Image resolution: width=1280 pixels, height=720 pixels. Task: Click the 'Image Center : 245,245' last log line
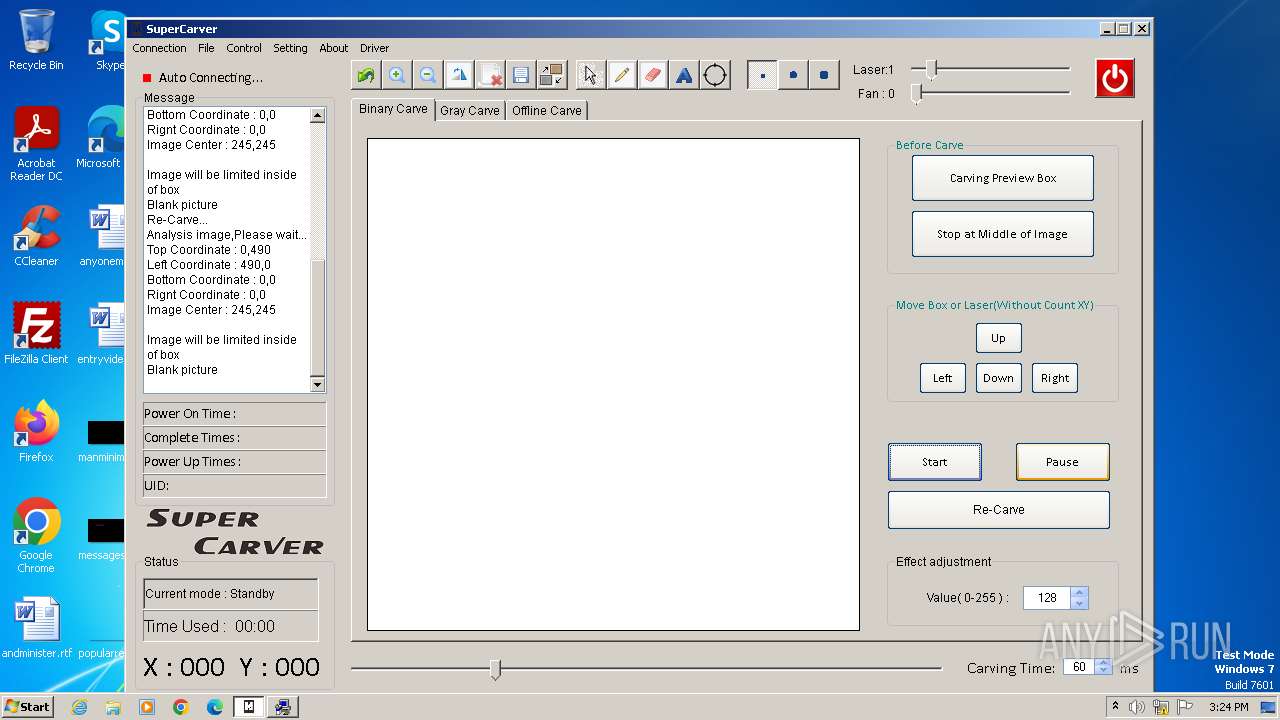211,310
